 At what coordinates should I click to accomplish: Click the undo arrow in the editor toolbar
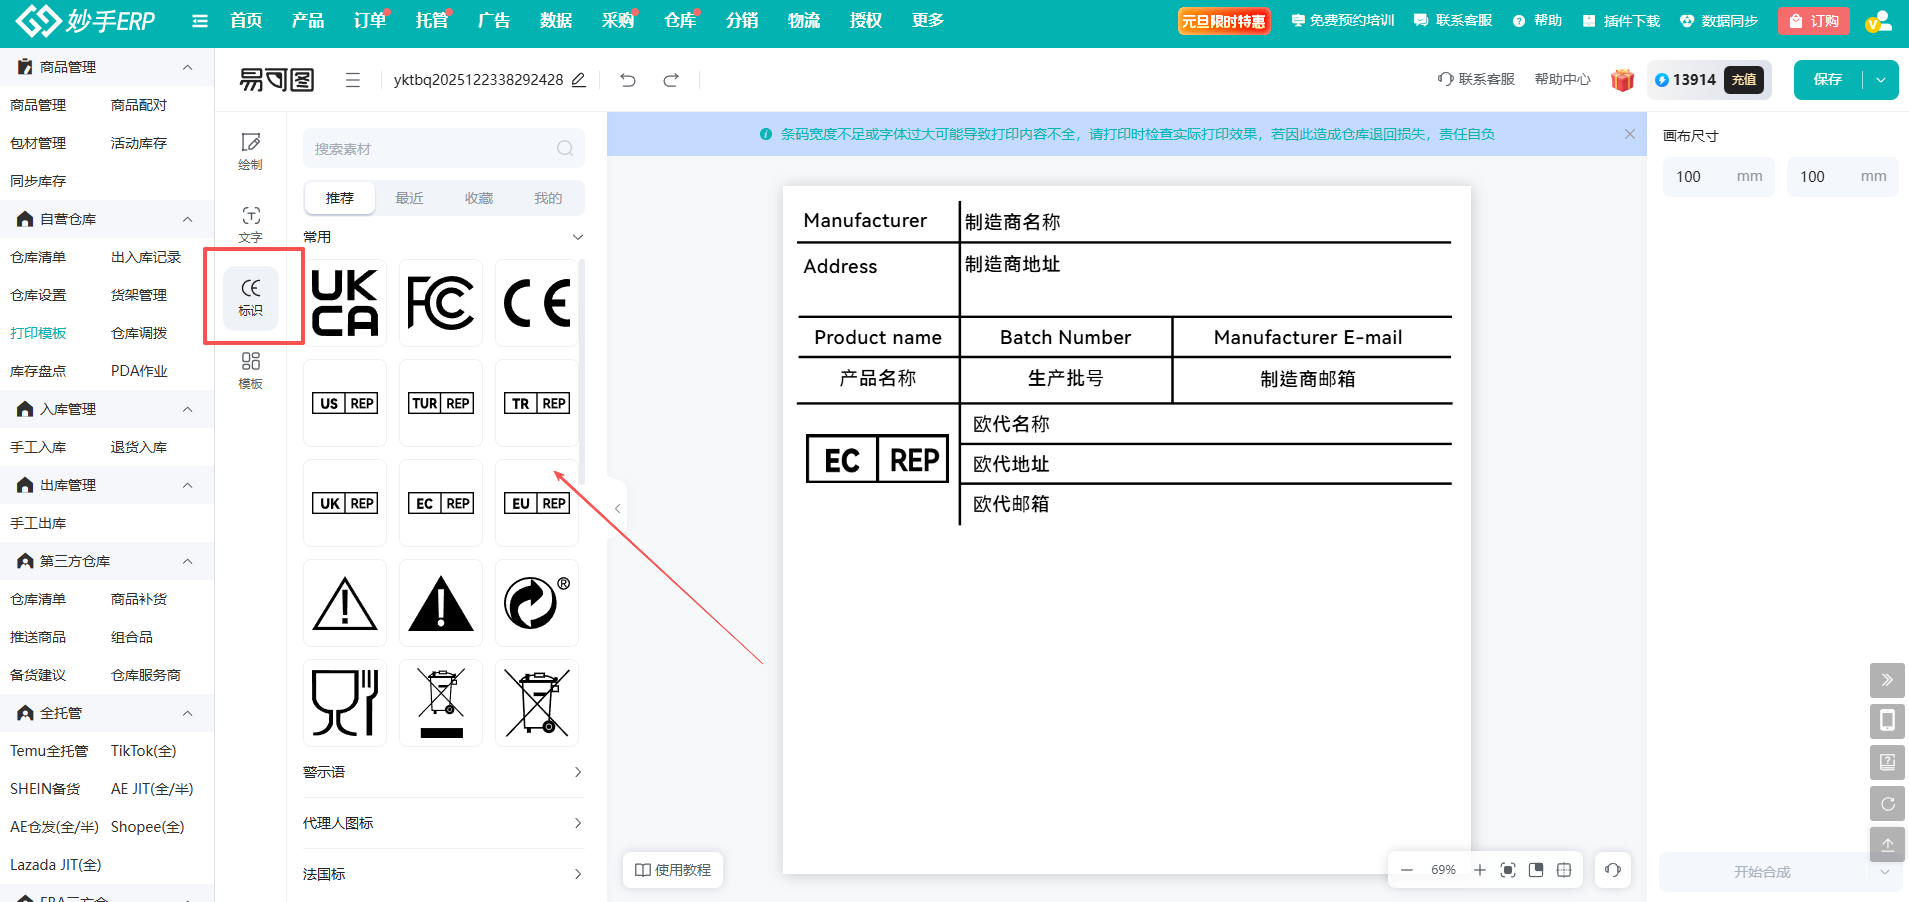pos(628,80)
